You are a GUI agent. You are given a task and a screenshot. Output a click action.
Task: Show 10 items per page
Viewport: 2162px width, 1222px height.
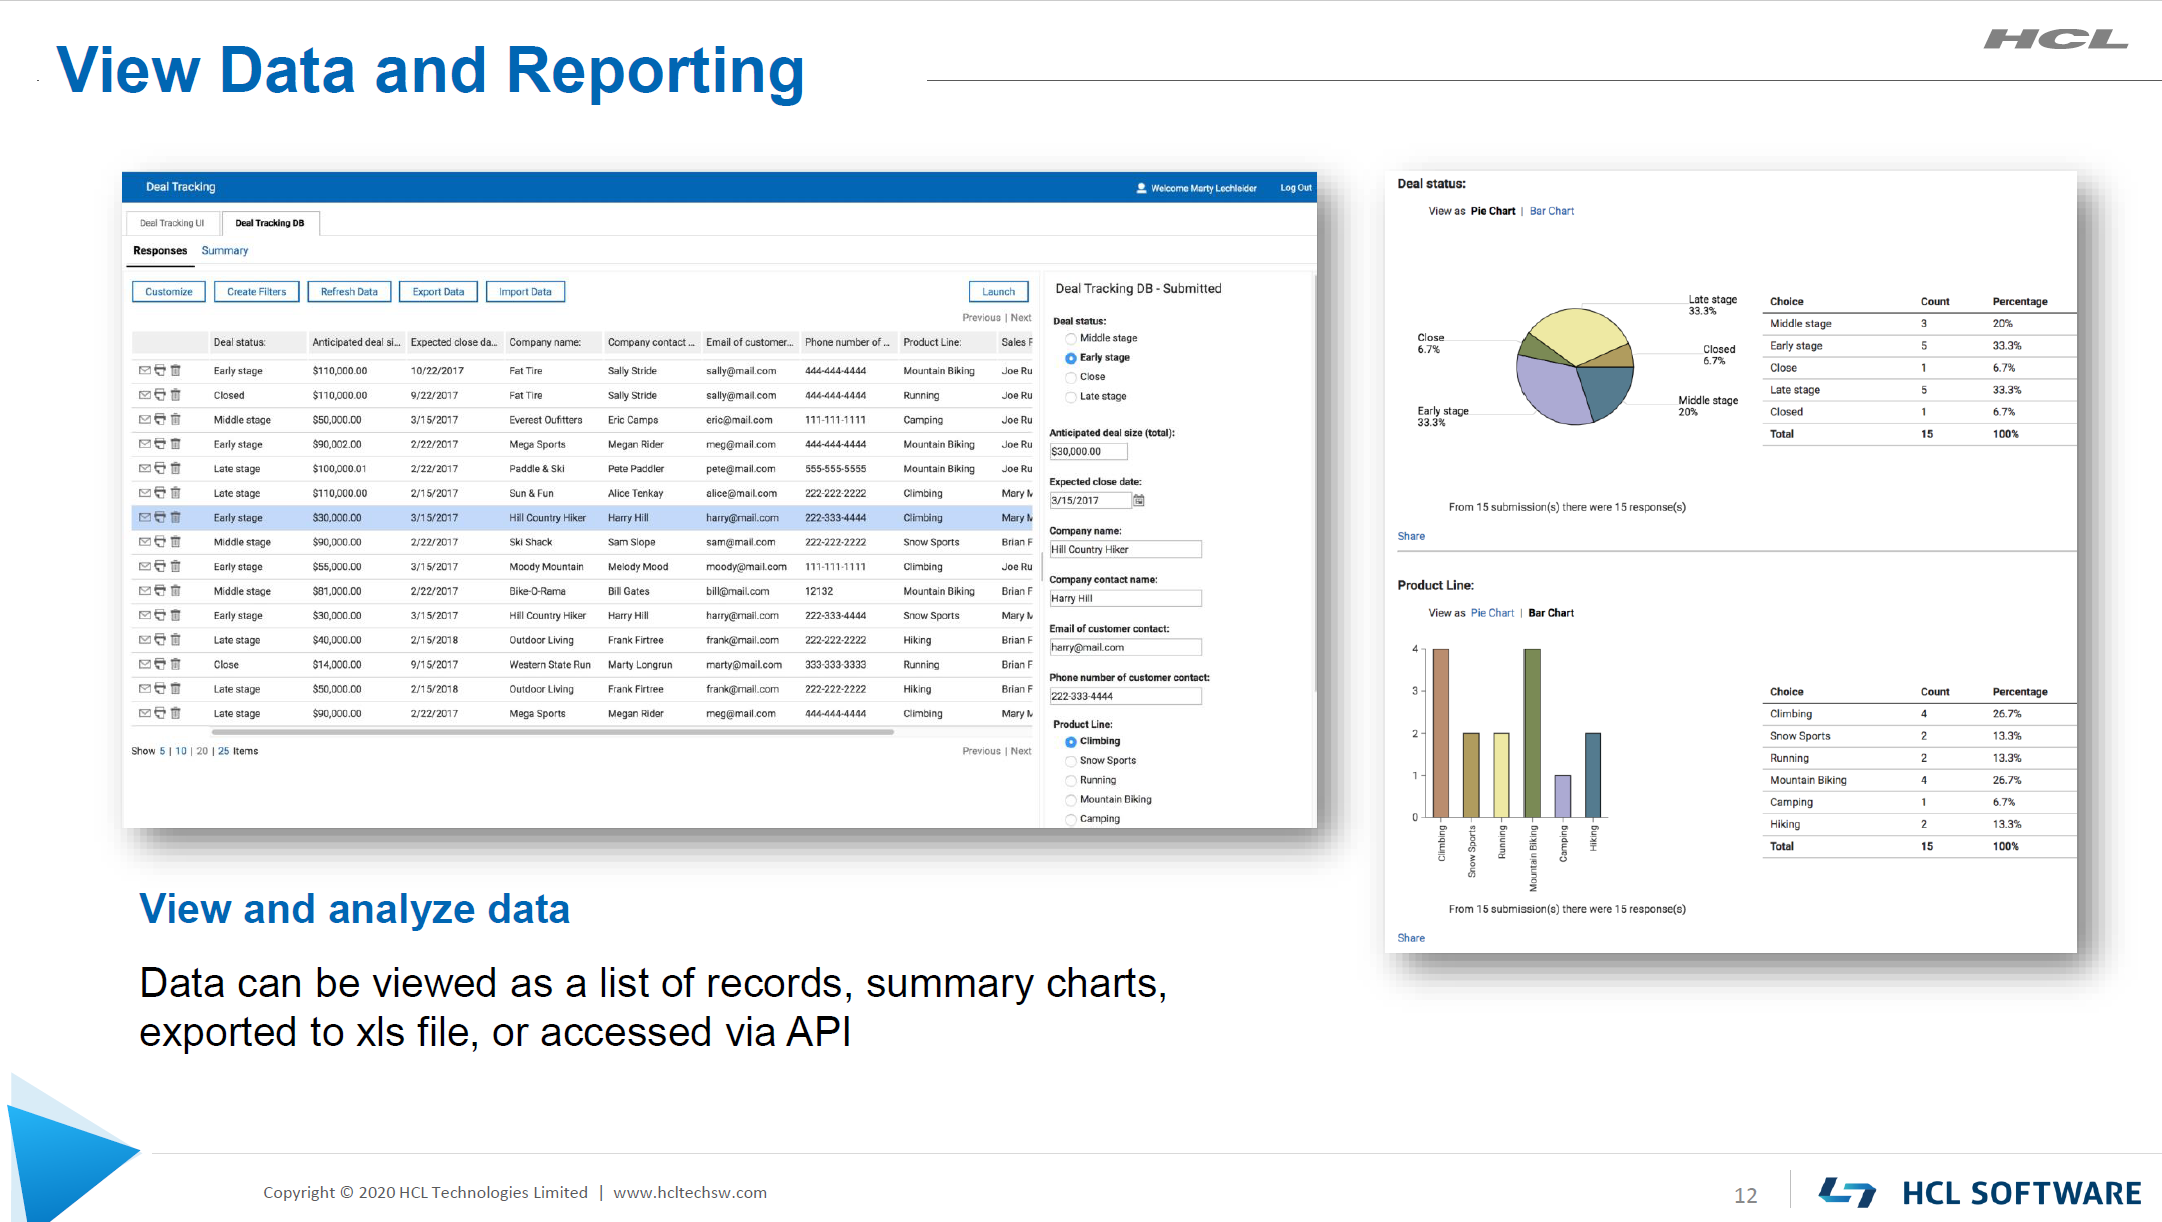pos(181,751)
